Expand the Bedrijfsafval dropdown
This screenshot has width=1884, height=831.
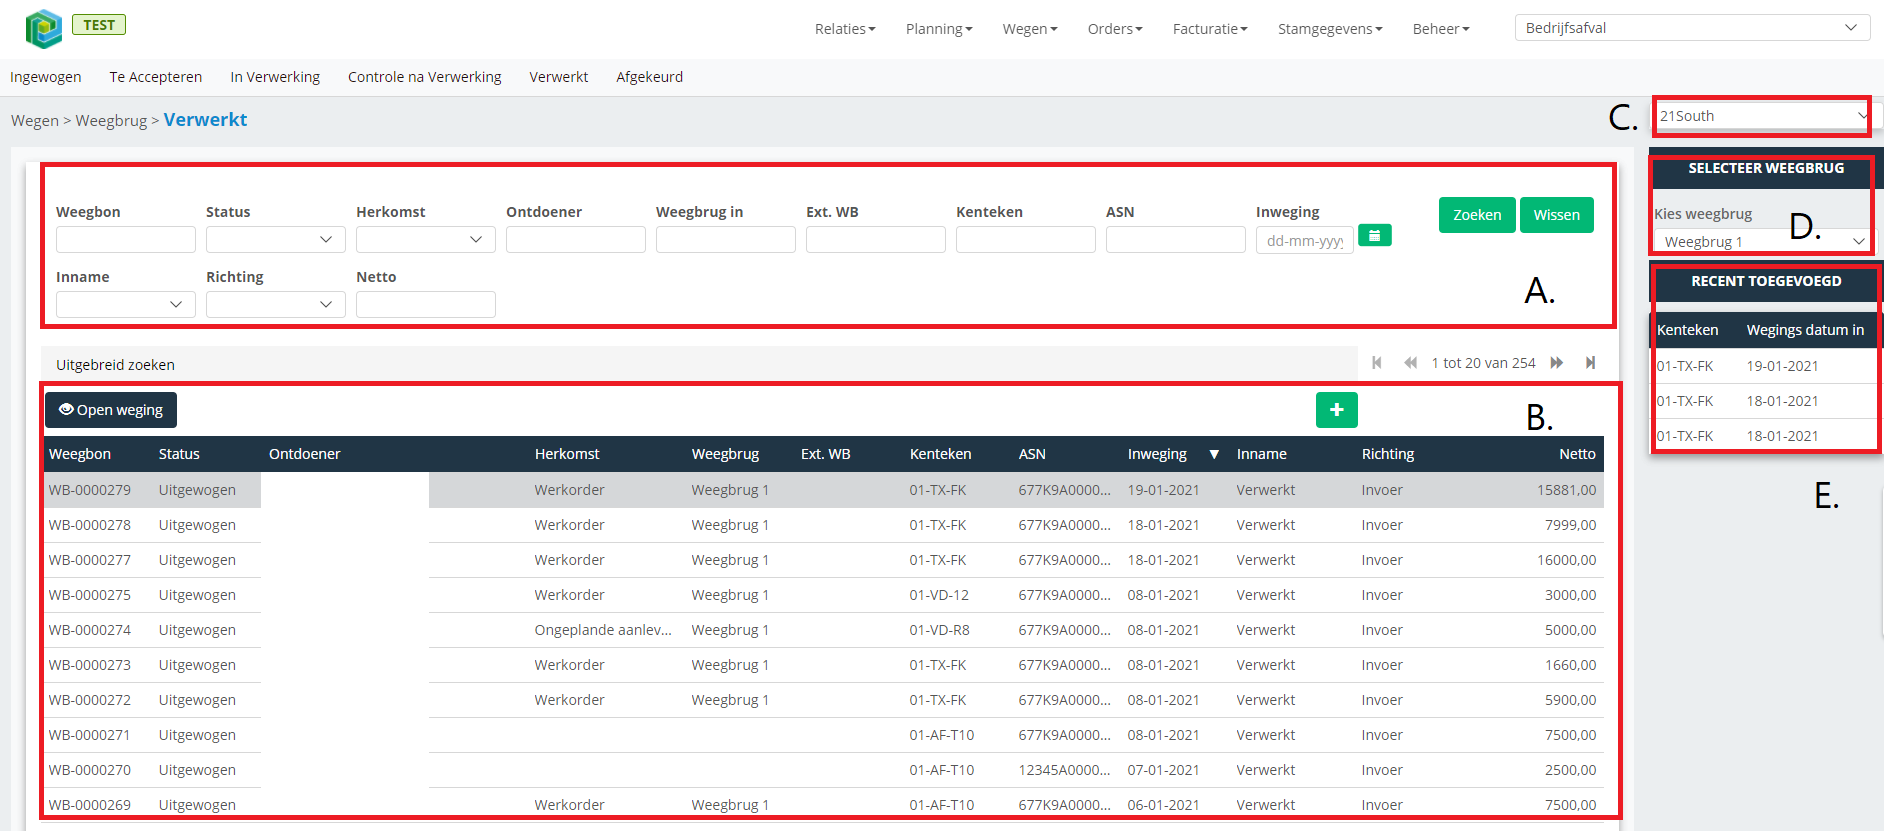1692,28
